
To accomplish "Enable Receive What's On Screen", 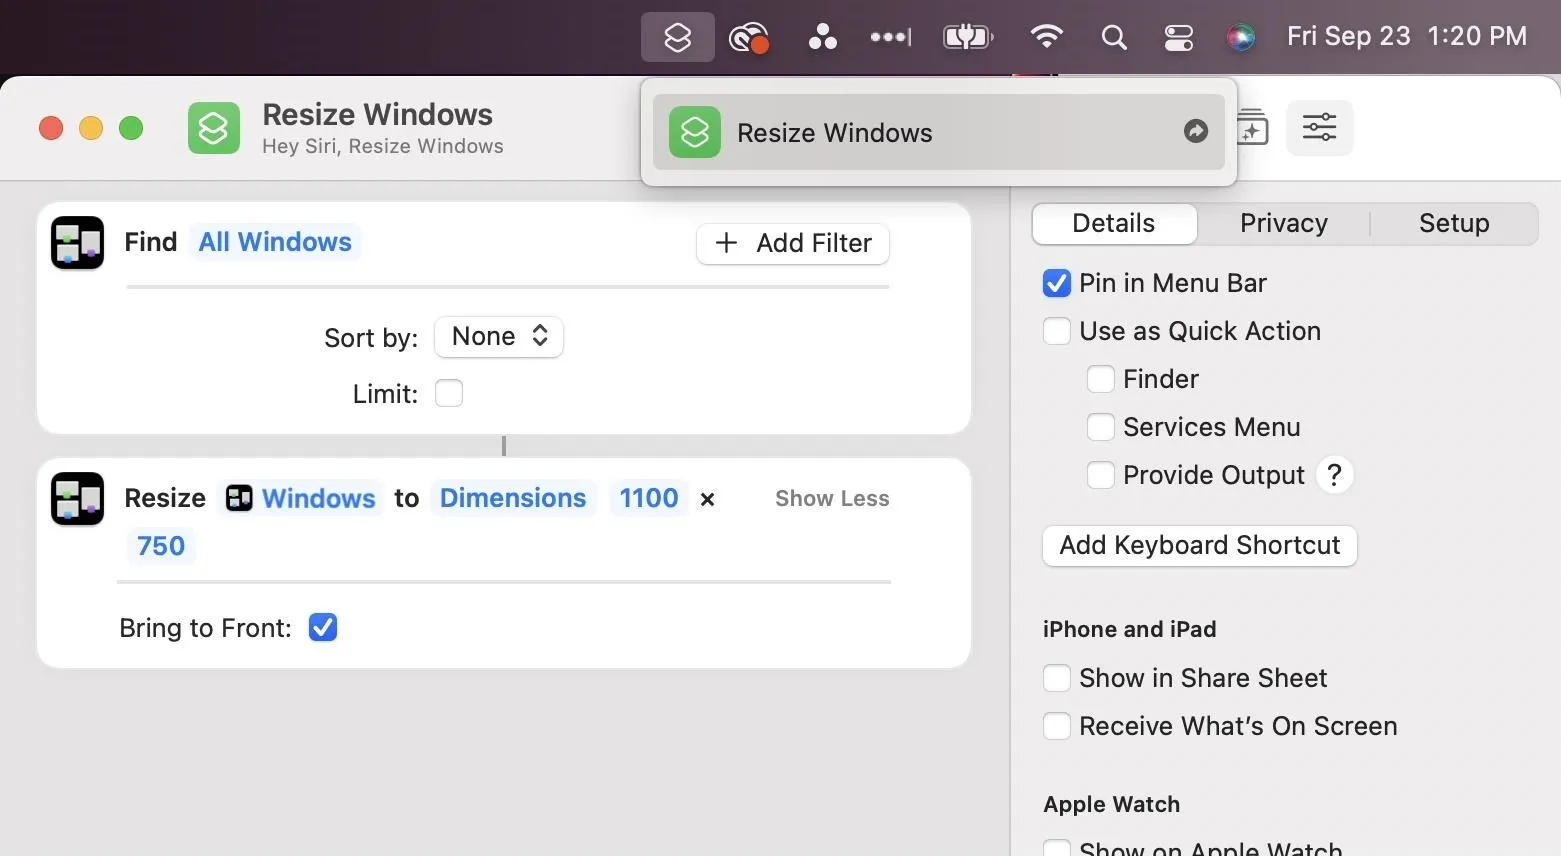I will (1057, 726).
